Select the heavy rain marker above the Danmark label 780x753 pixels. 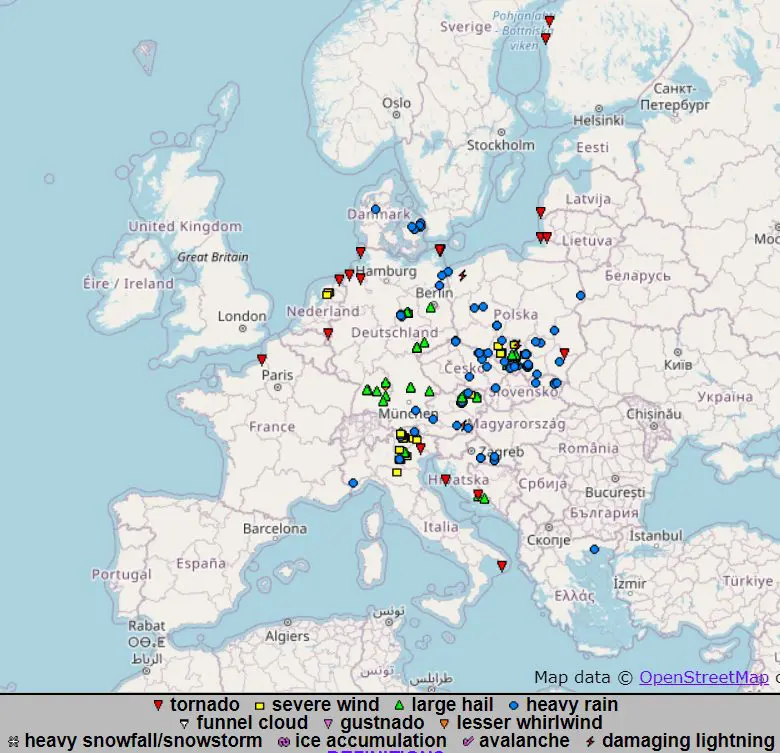376,209
